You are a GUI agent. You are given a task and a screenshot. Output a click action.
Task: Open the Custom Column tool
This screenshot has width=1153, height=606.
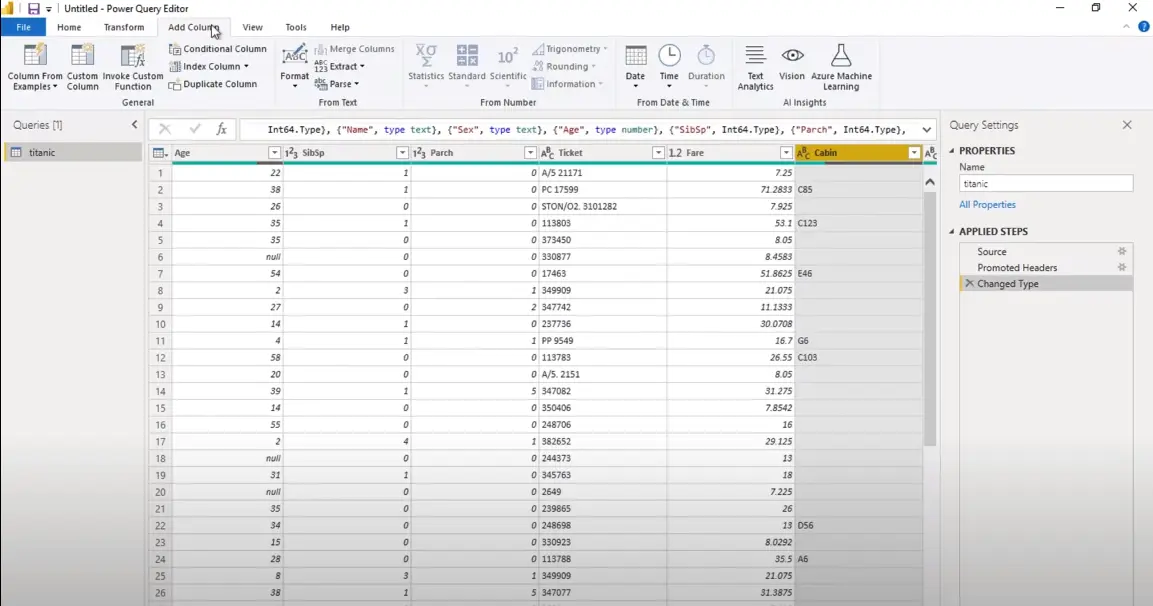[82, 58]
